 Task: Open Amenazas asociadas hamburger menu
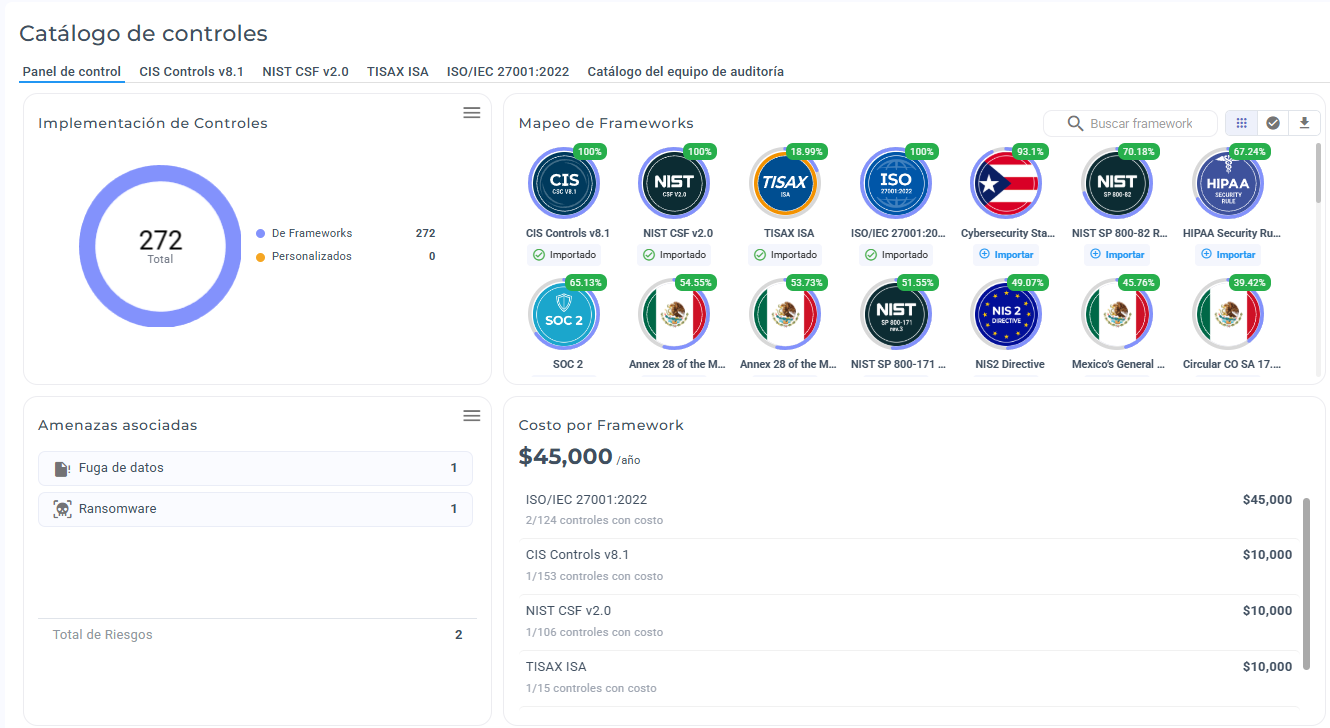[472, 415]
